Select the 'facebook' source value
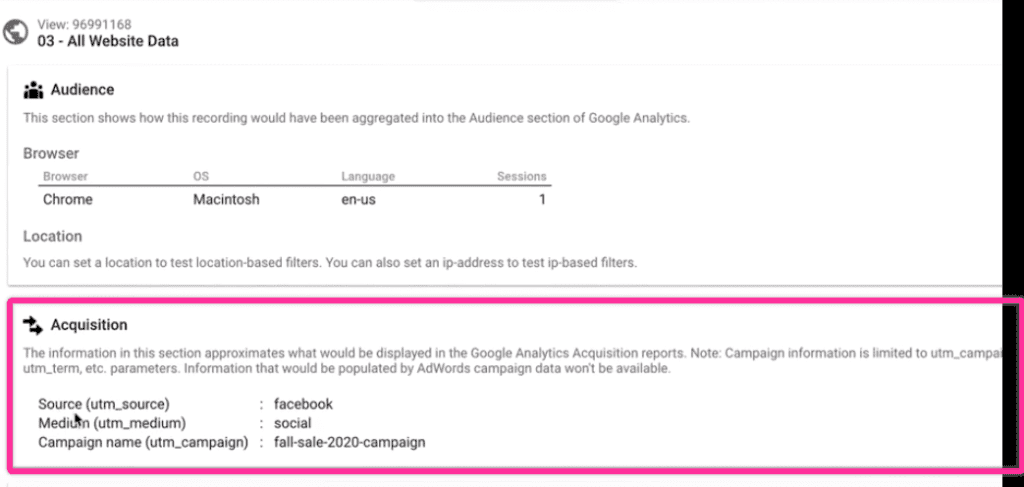The width and height of the screenshot is (1024, 487). point(303,404)
